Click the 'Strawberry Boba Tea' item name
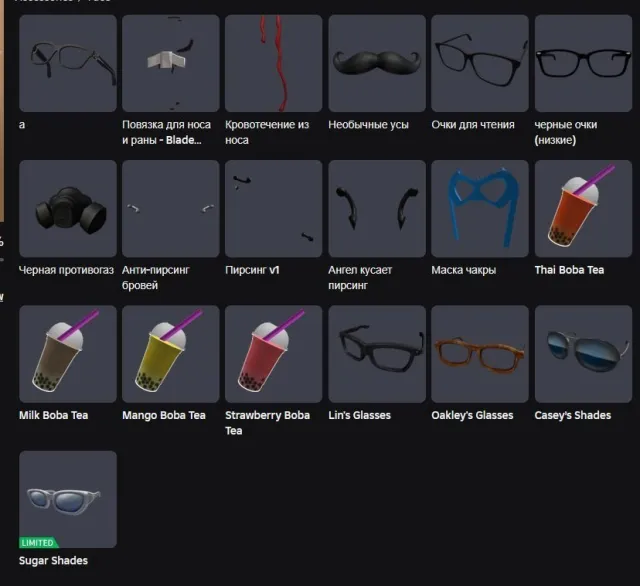640x586 pixels. point(267,423)
